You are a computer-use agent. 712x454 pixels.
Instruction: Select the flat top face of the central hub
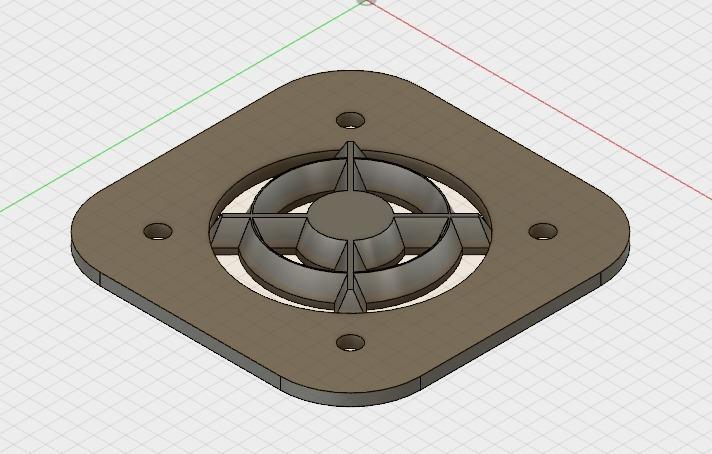(x=351, y=215)
